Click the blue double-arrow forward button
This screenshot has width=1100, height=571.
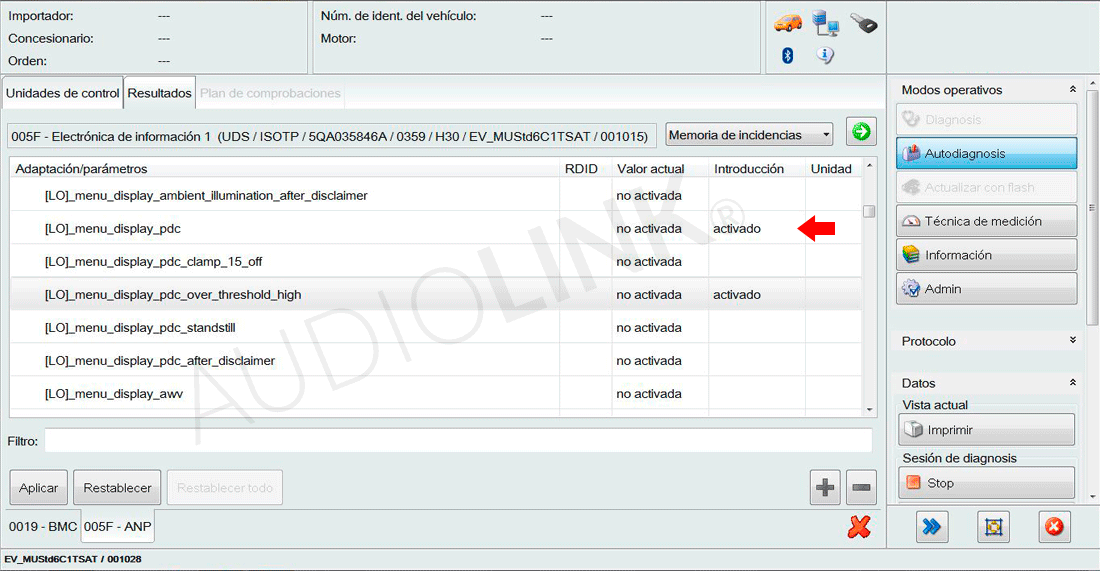[x=932, y=527]
